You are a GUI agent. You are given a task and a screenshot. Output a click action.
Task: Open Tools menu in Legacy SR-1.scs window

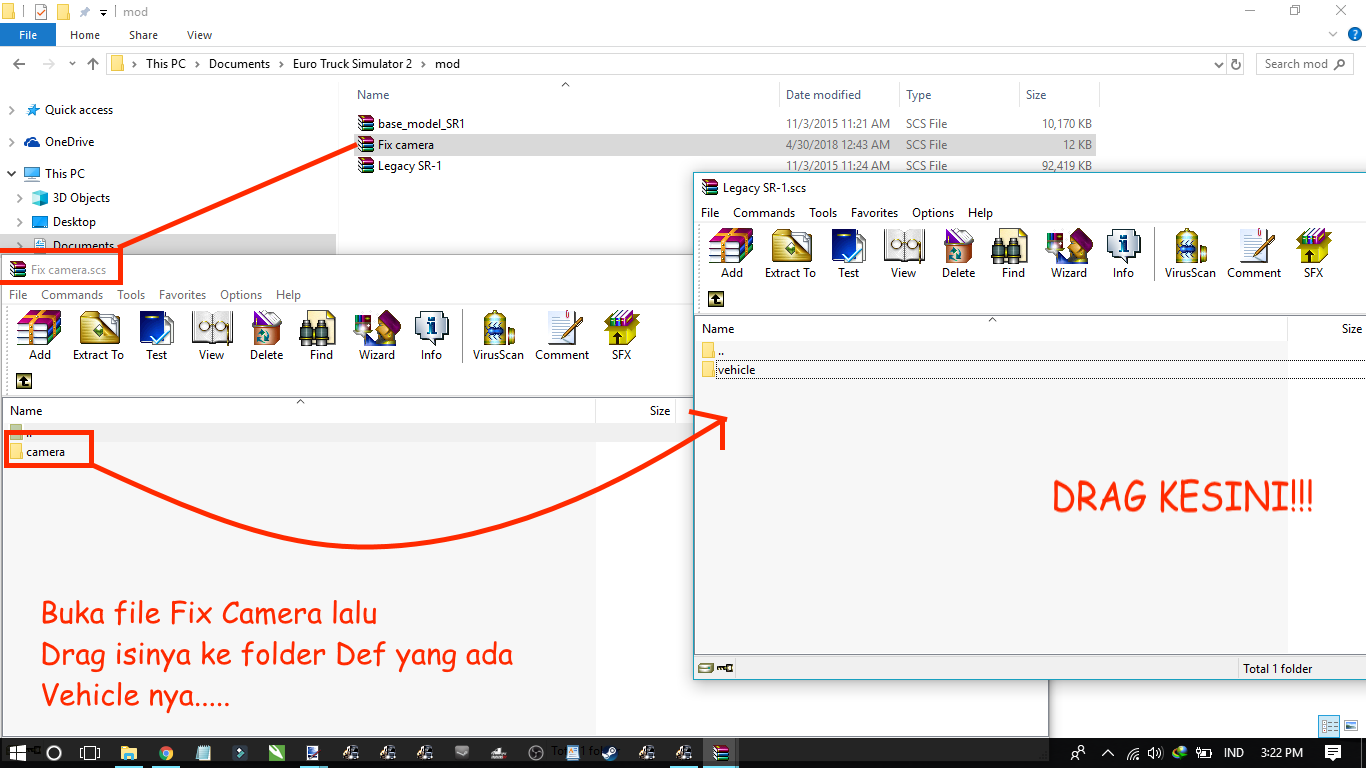[x=823, y=213]
